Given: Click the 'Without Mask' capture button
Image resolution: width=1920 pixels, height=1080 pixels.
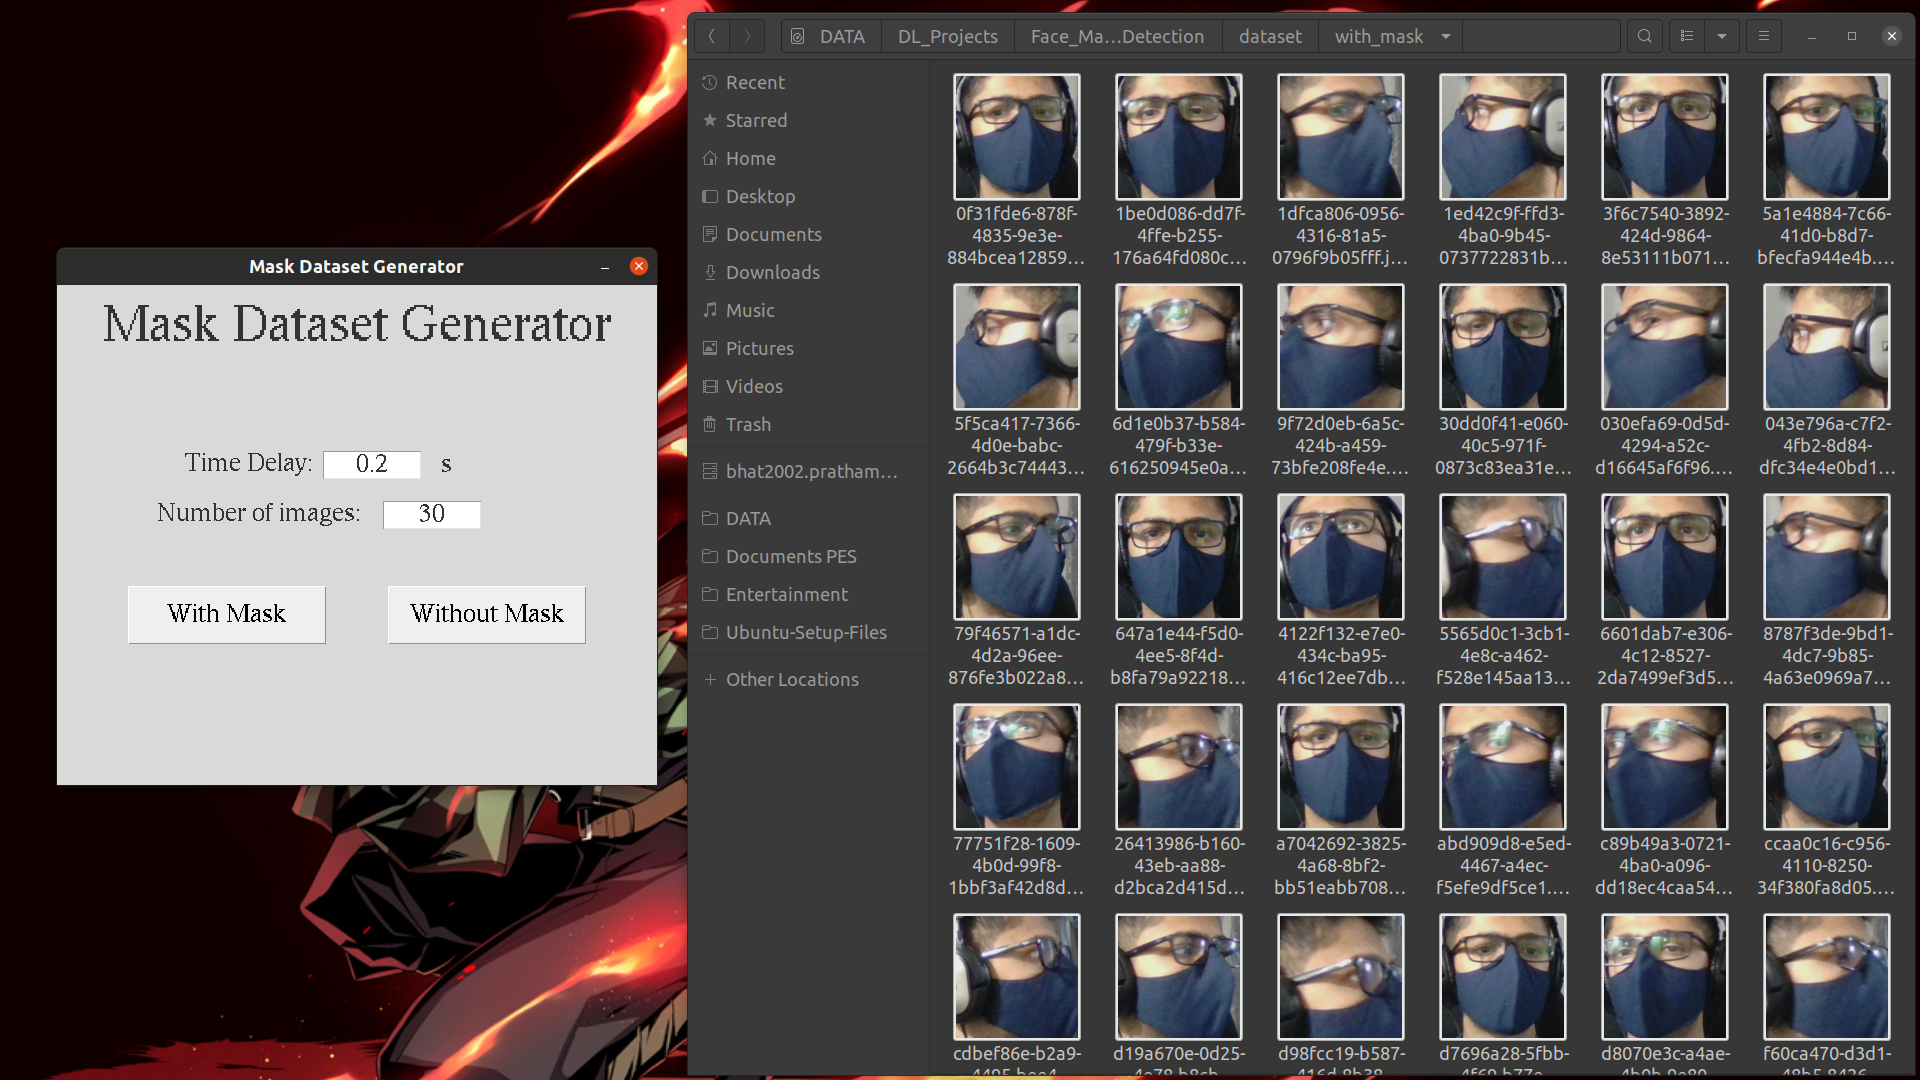Looking at the screenshot, I should pos(485,612).
